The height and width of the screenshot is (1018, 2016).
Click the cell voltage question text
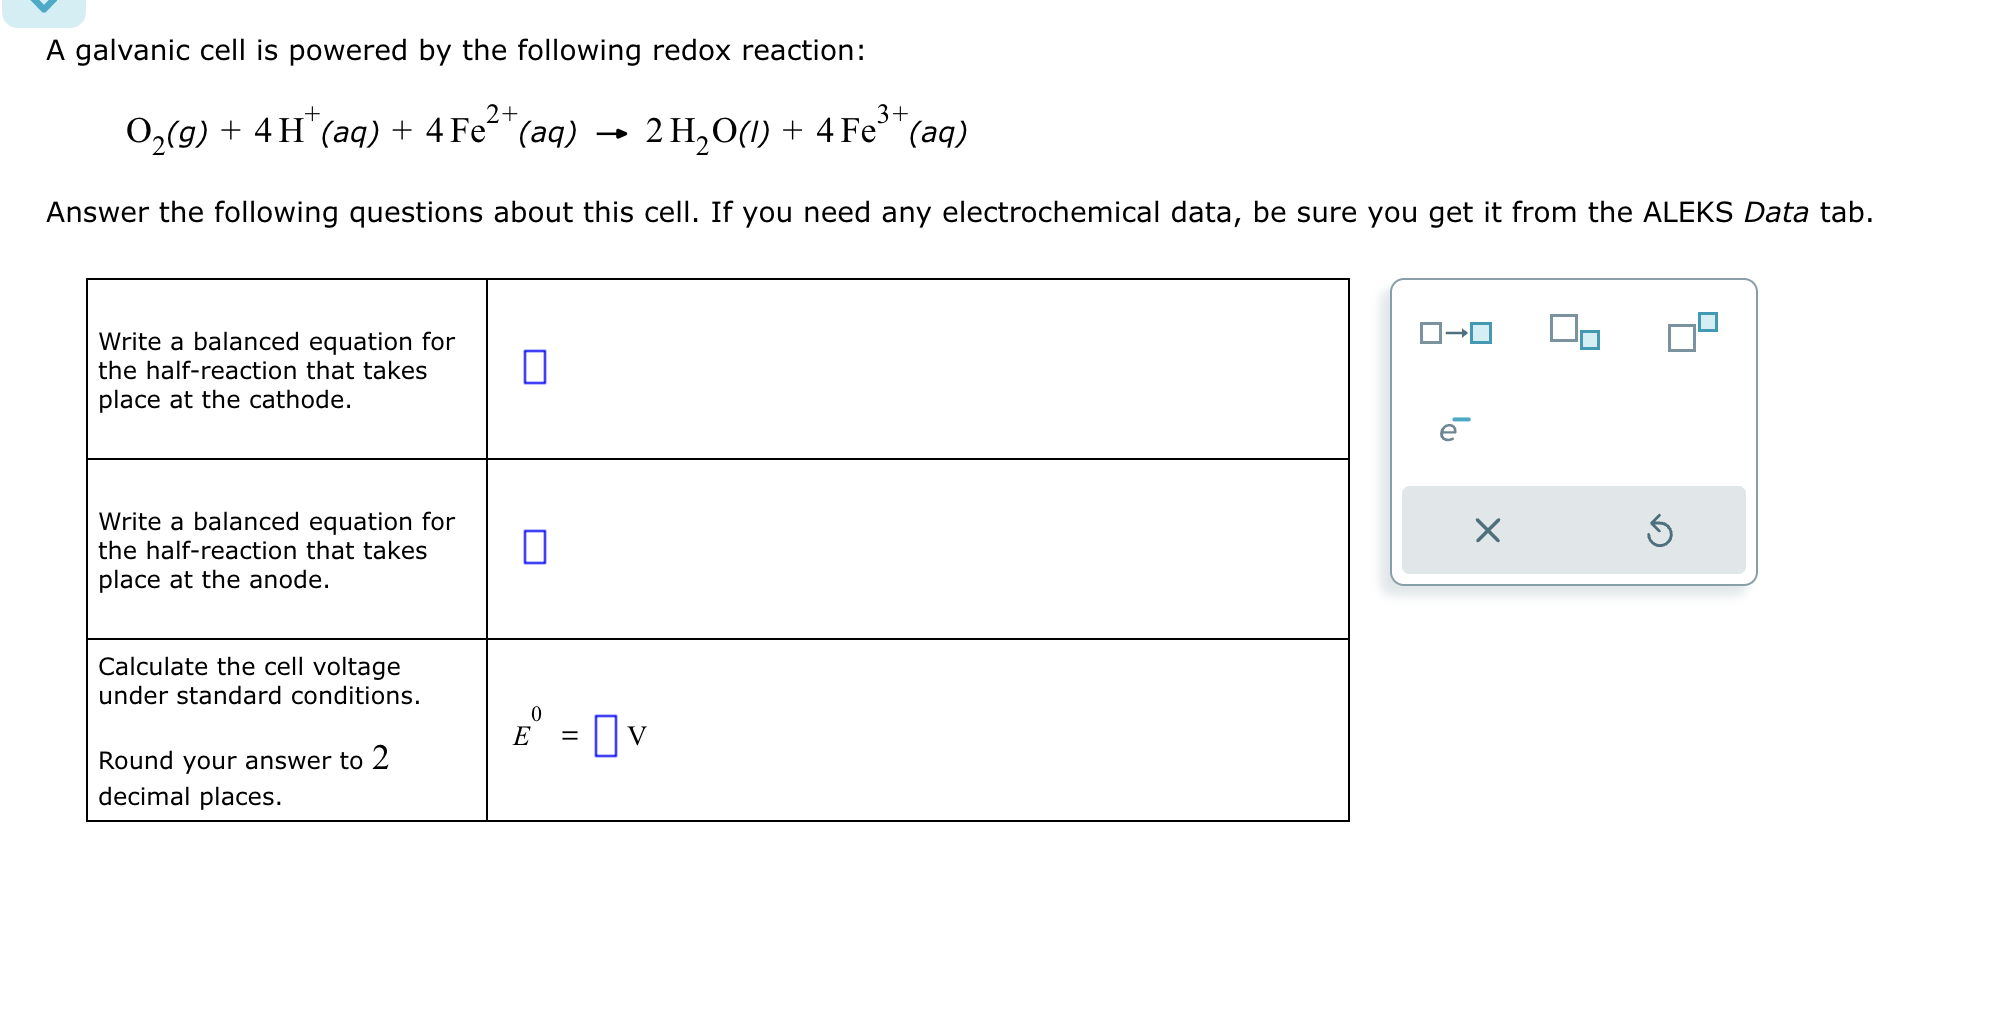point(250,681)
